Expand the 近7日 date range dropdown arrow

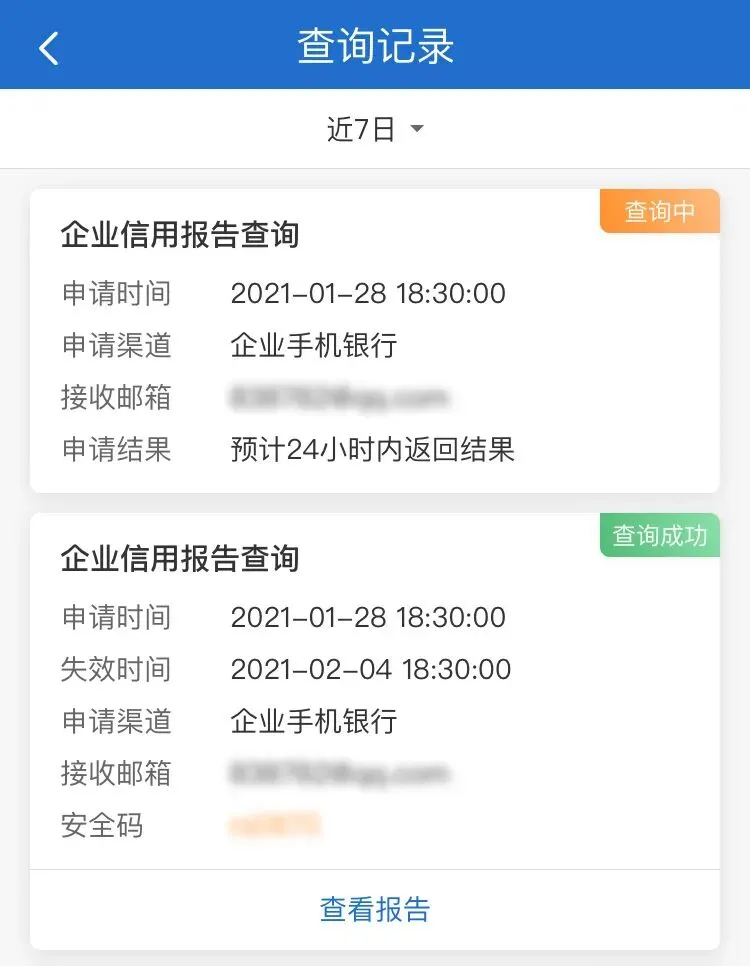click(x=417, y=128)
